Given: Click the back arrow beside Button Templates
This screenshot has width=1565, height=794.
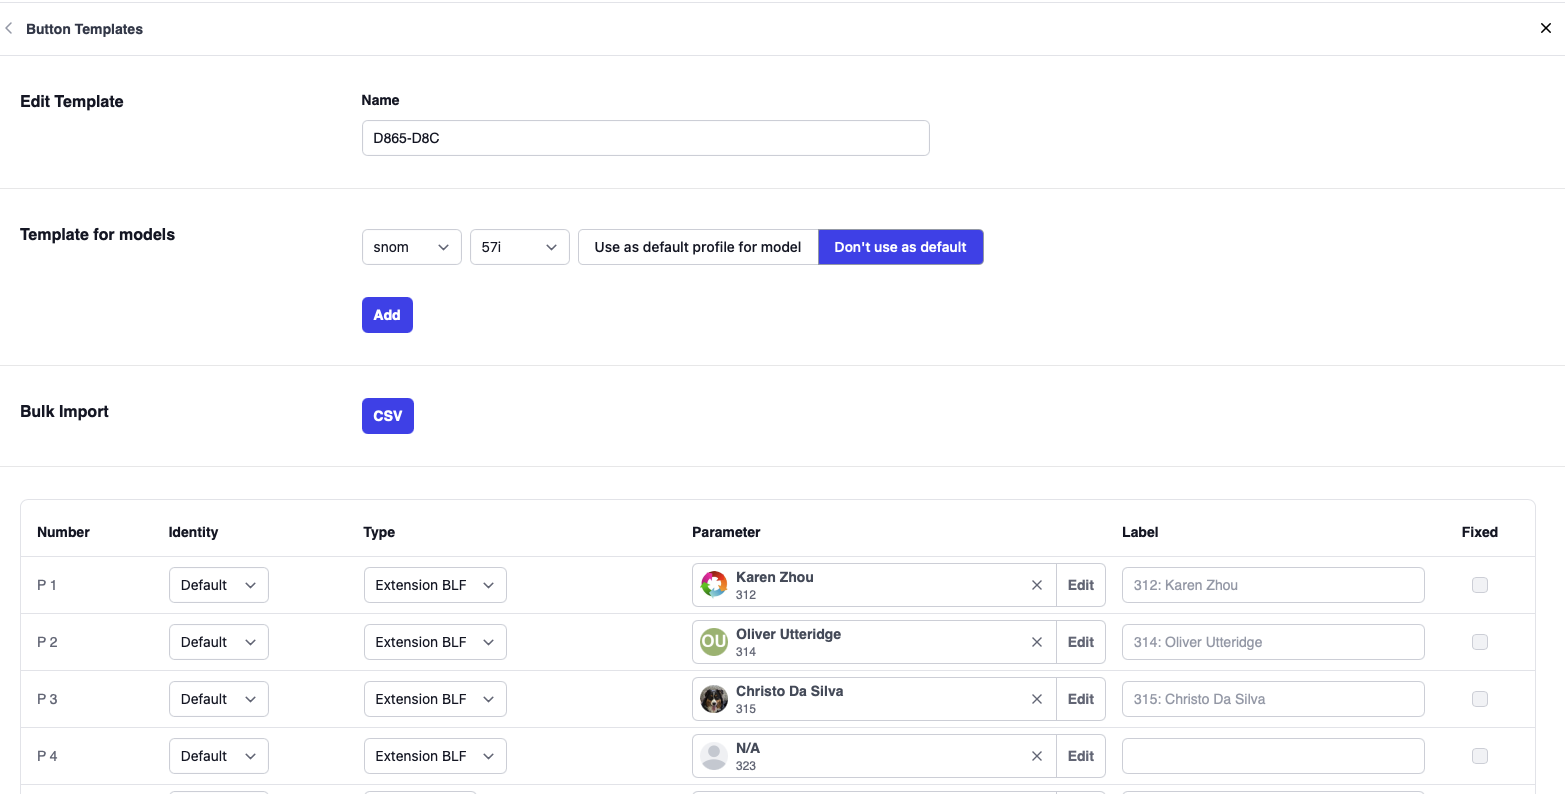Looking at the screenshot, I should (x=9, y=29).
